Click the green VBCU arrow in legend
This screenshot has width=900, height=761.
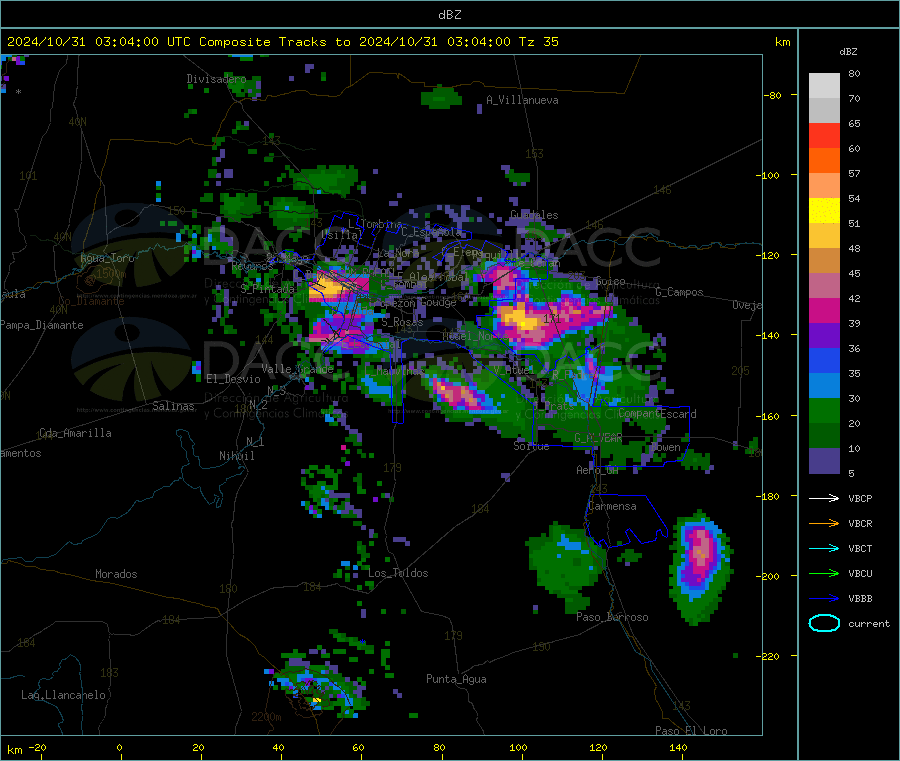point(824,573)
